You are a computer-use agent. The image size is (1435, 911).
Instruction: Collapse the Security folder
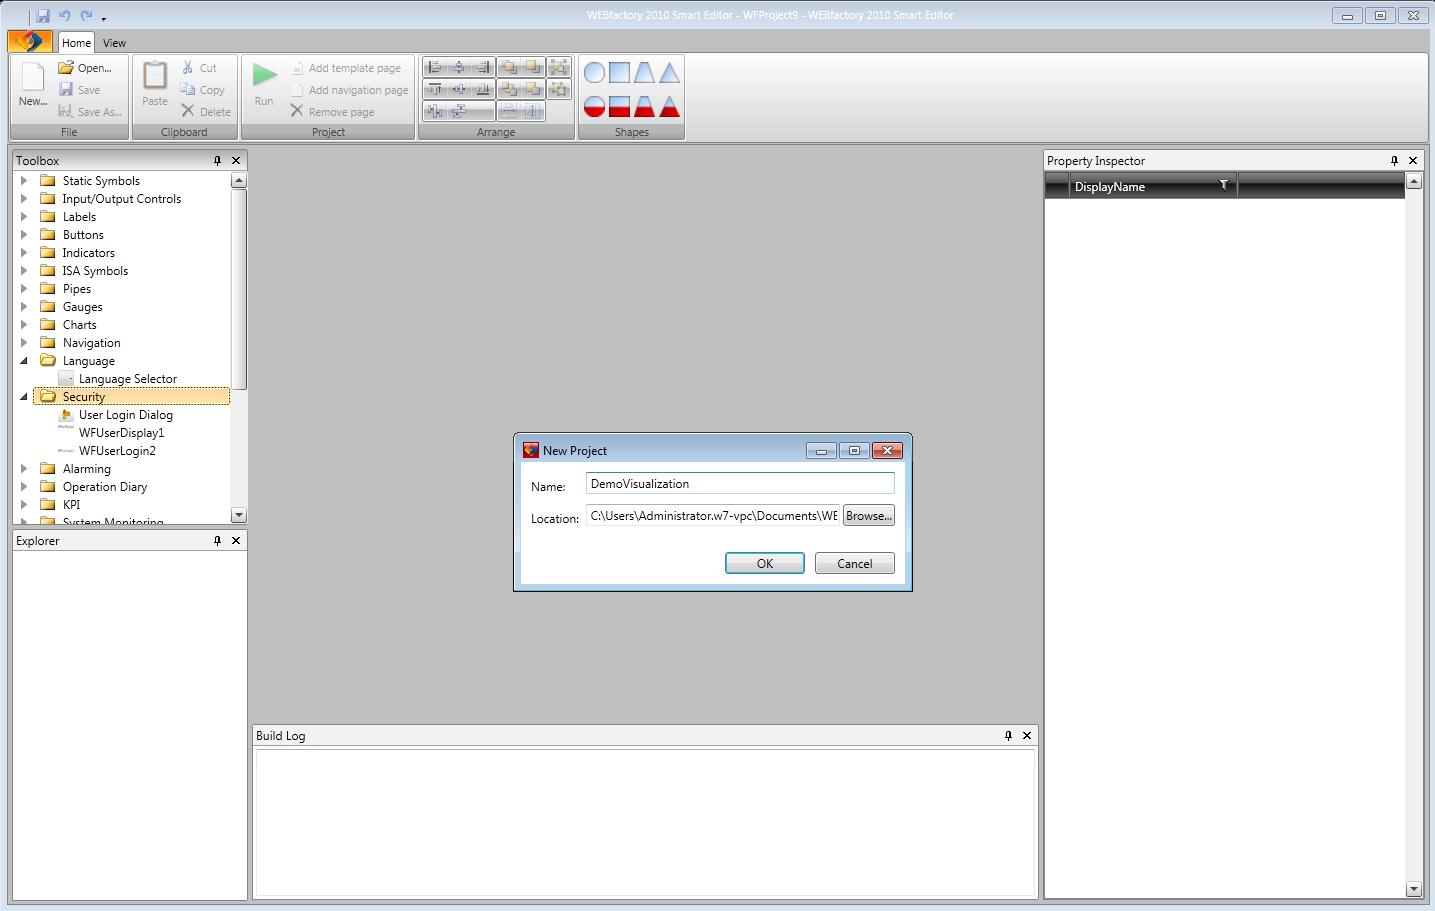pos(24,397)
